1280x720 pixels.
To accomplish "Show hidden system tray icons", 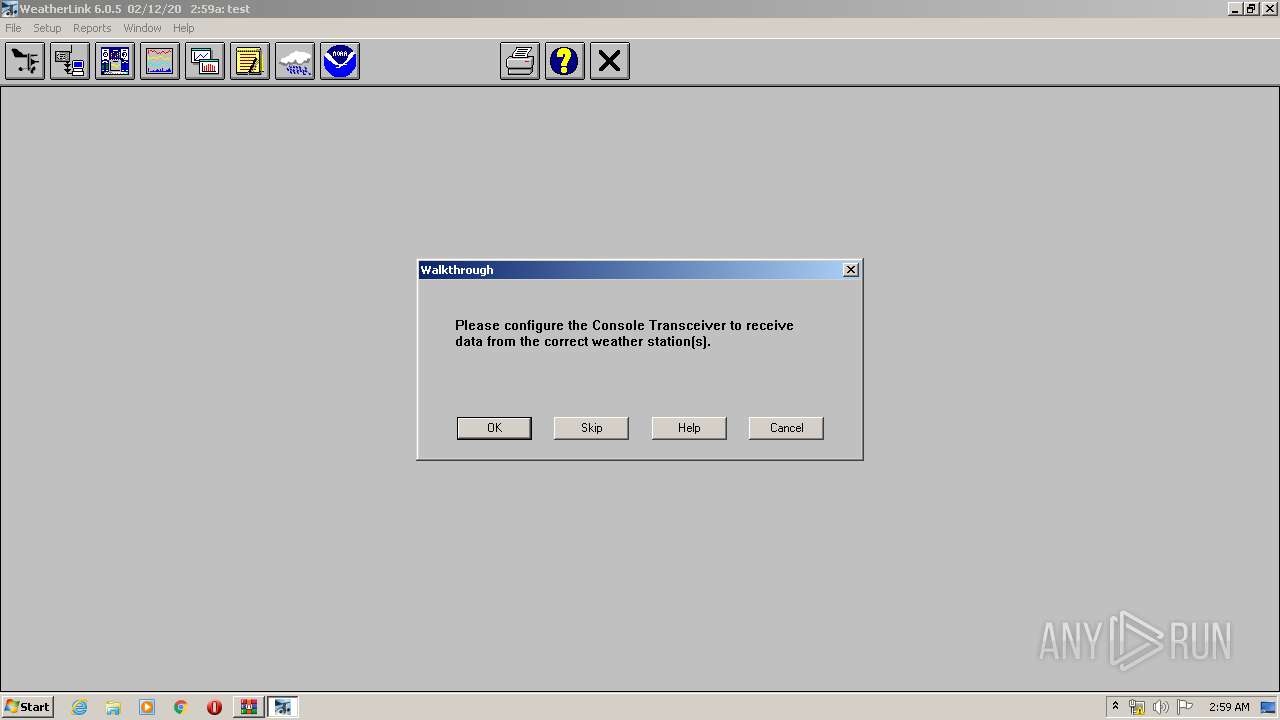I will click(1115, 707).
